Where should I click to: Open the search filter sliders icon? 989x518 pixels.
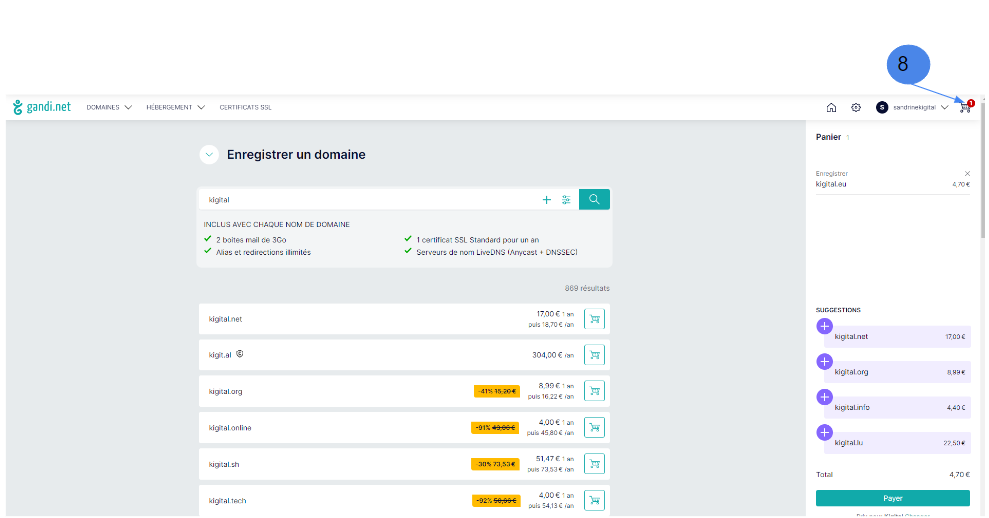[x=566, y=200]
